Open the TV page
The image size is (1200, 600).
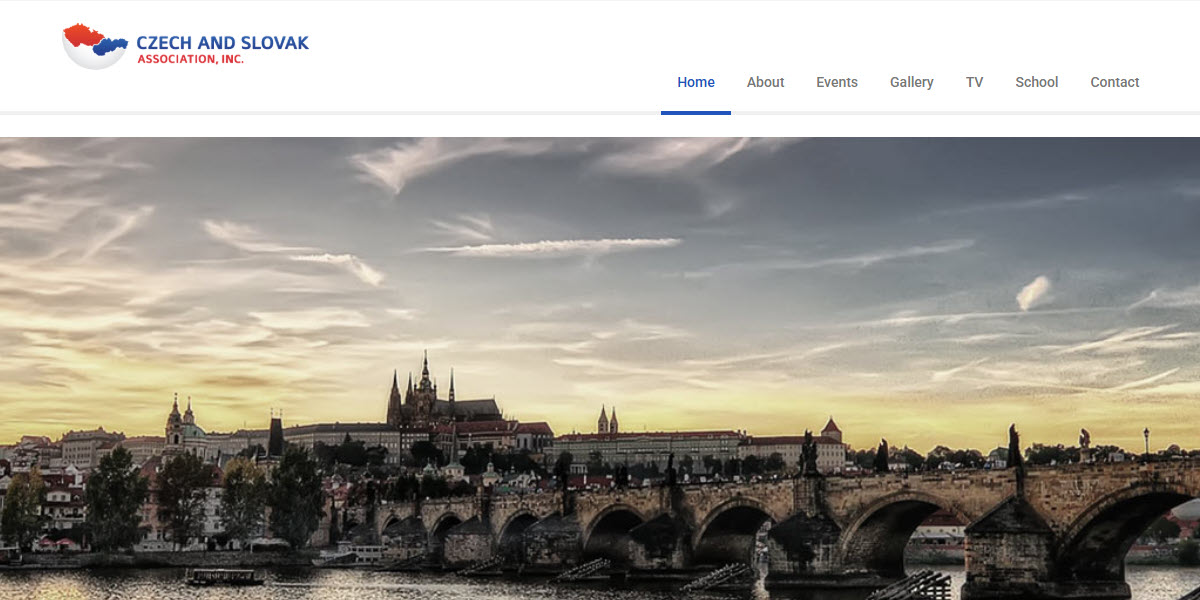tap(974, 82)
